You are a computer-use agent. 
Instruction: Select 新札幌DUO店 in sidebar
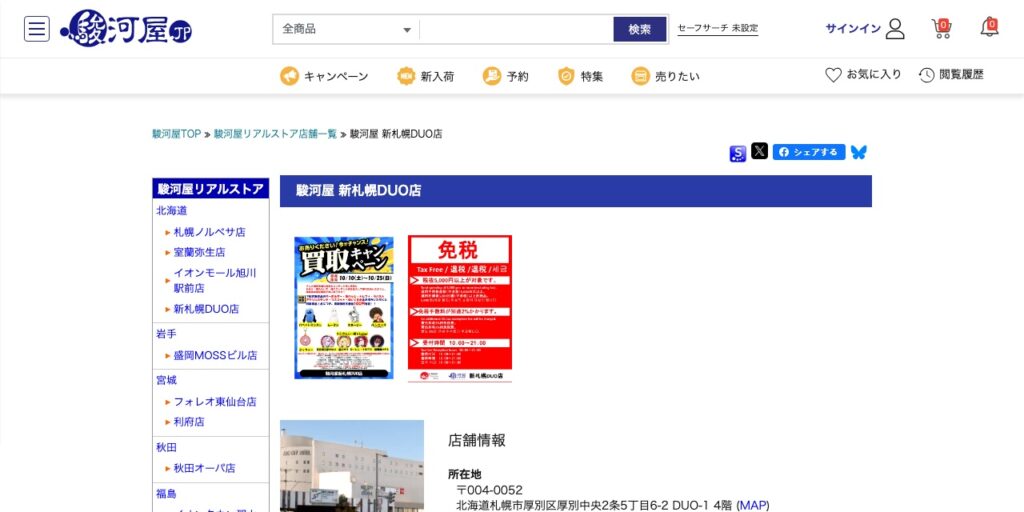point(206,309)
